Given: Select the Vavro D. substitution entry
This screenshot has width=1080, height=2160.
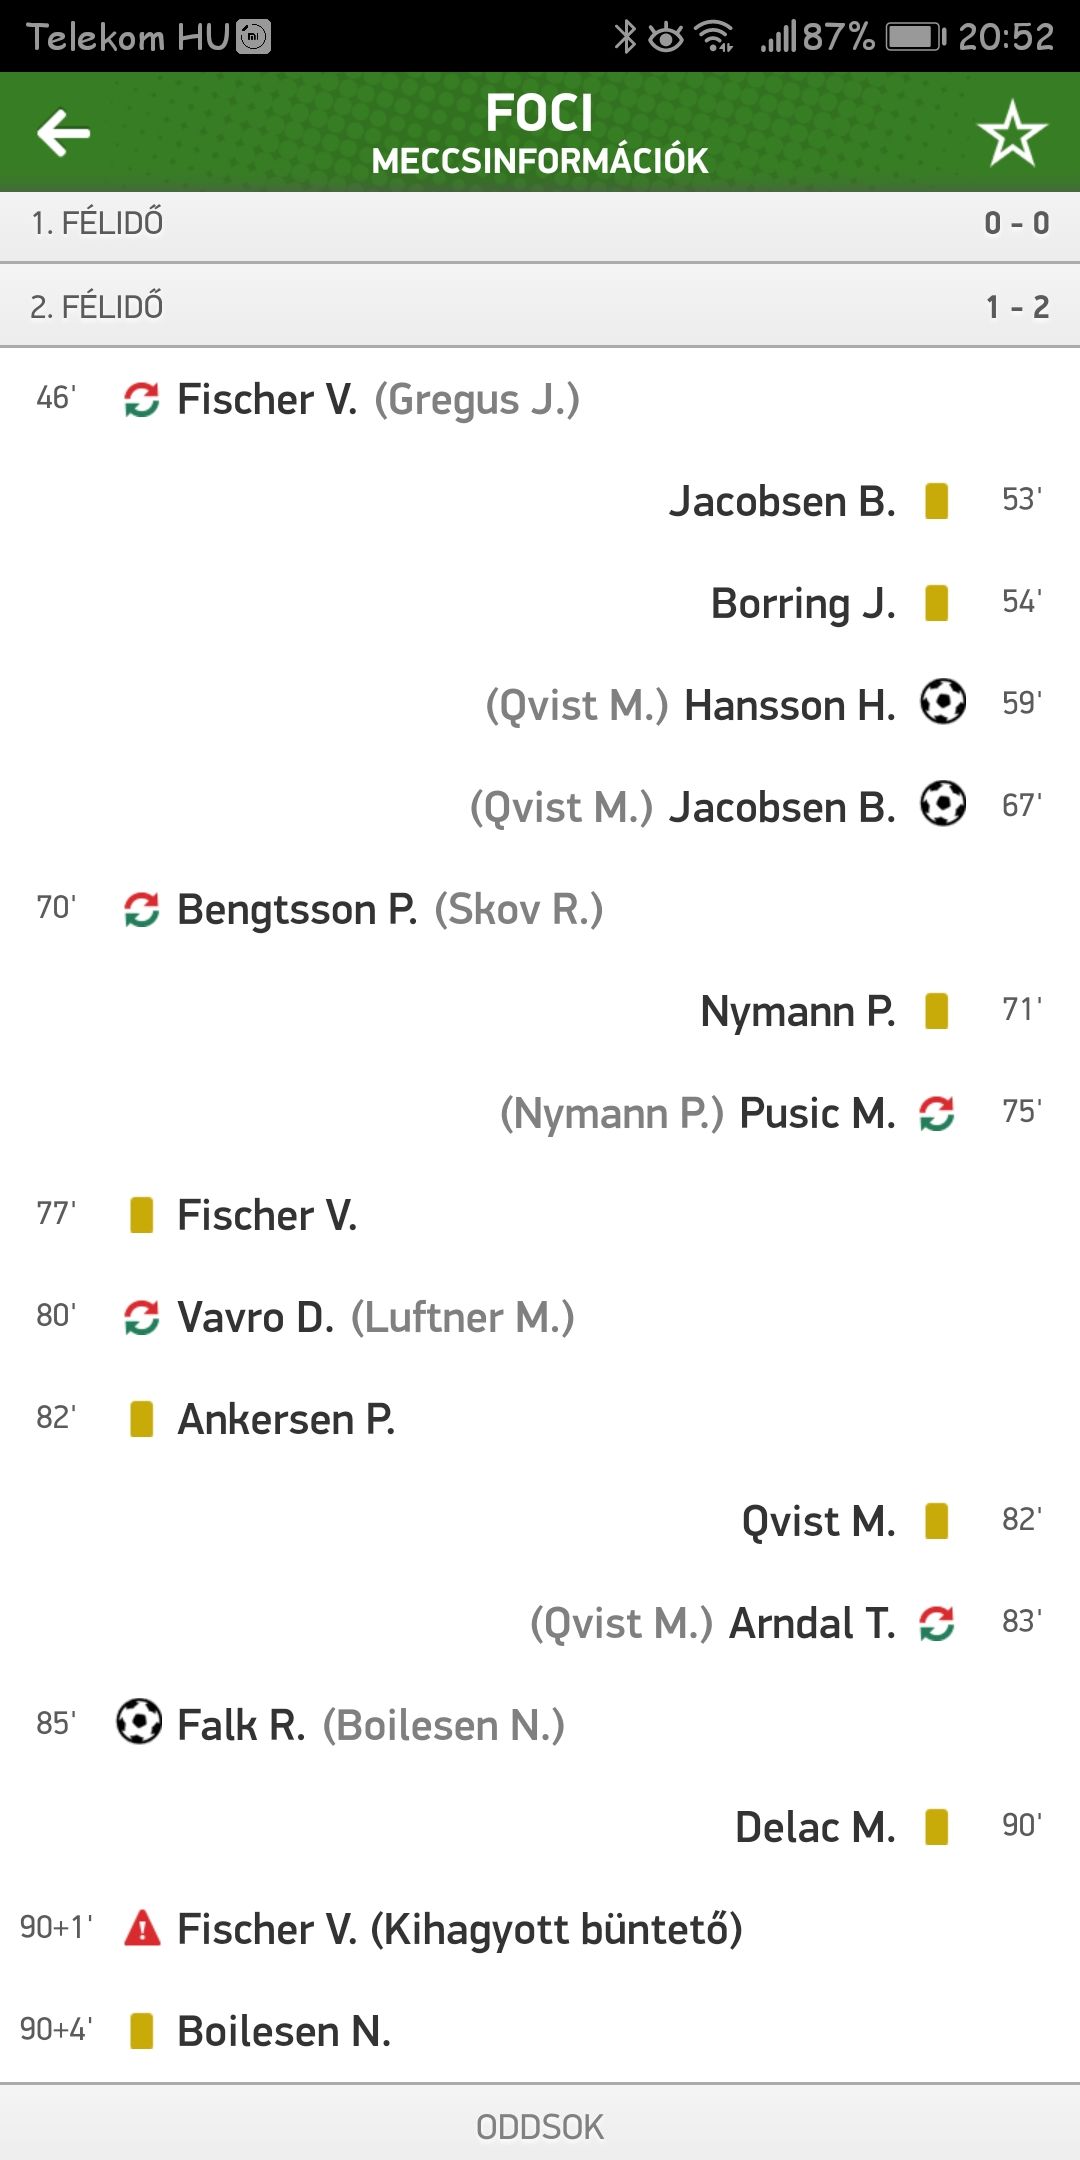Looking at the screenshot, I should pyautogui.click(x=256, y=1318).
